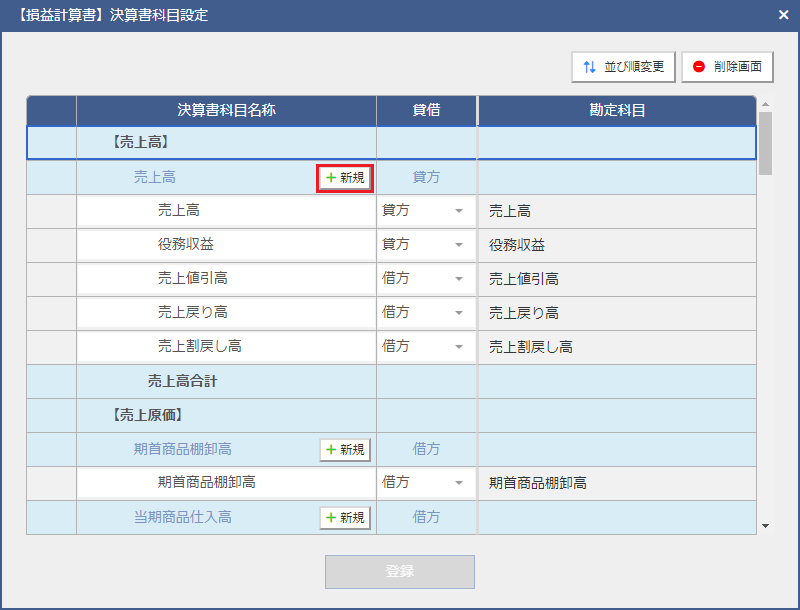Add new item under 当期商品仕入高 group
The height and width of the screenshot is (610, 800).
[x=345, y=518]
